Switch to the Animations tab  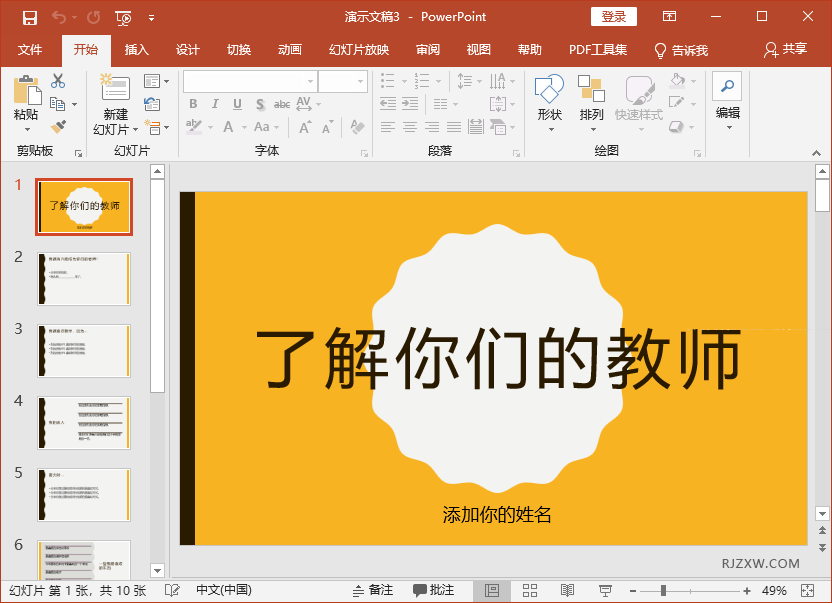pos(289,50)
